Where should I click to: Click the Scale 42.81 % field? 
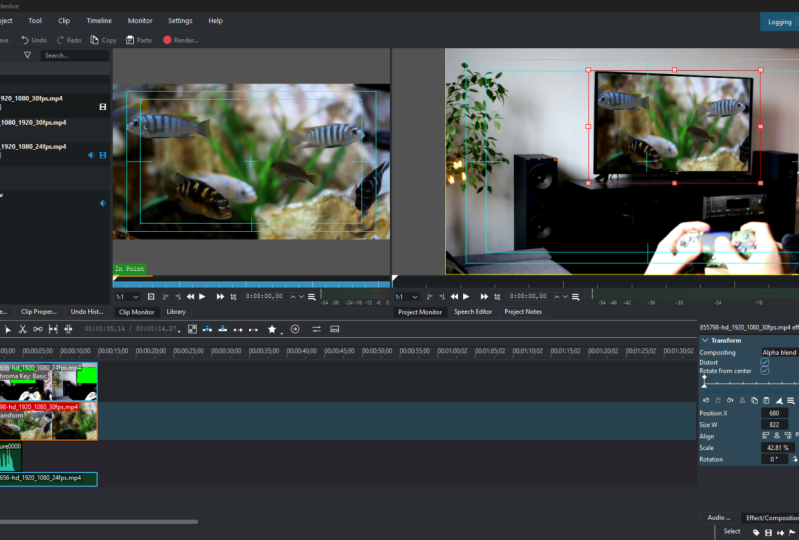[x=778, y=448]
